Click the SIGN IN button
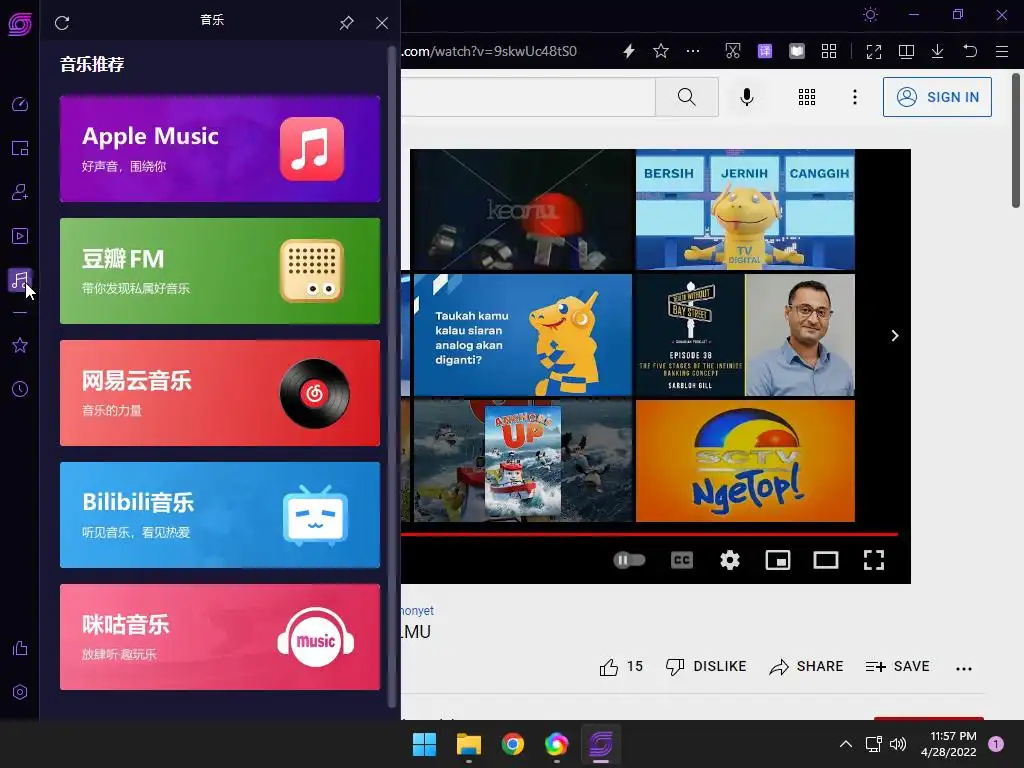Viewport: 1024px width, 768px height. coord(937,97)
